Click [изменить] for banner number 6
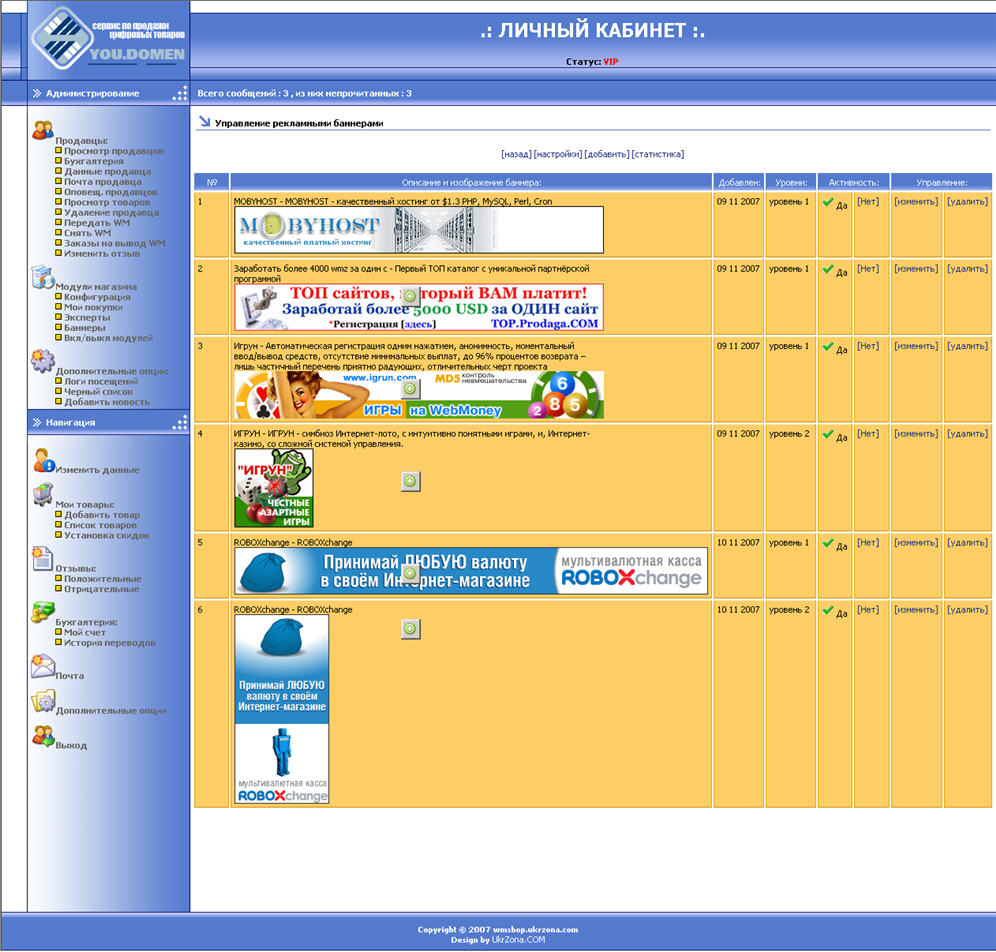 tap(916, 610)
